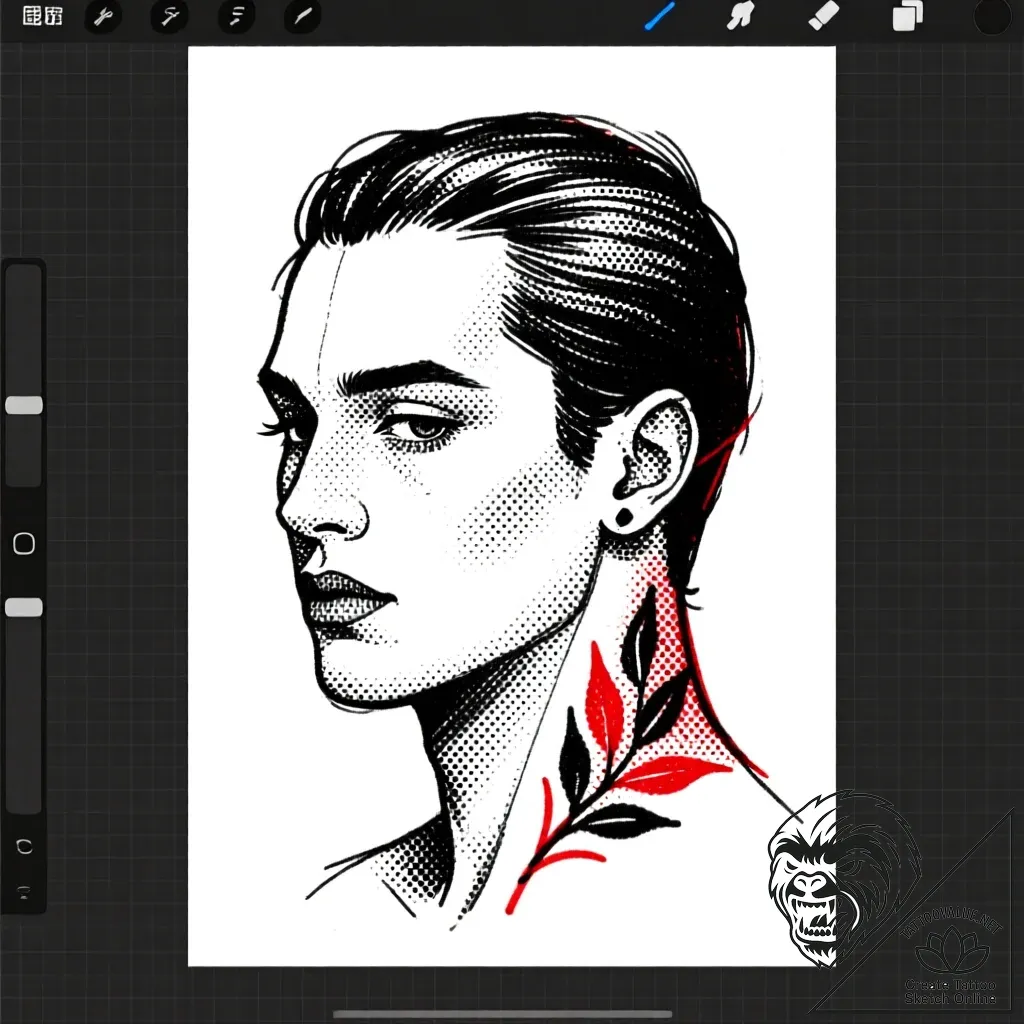Click the brush size slider handle
The width and height of the screenshot is (1024, 1024).
pyautogui.click(x=24, y=405)
